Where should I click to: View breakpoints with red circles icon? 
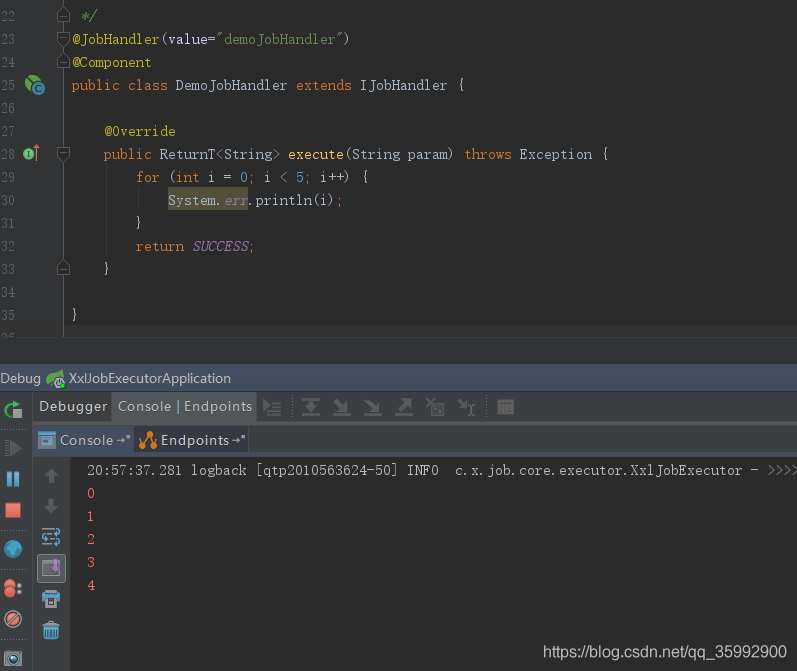pos(13,589)
